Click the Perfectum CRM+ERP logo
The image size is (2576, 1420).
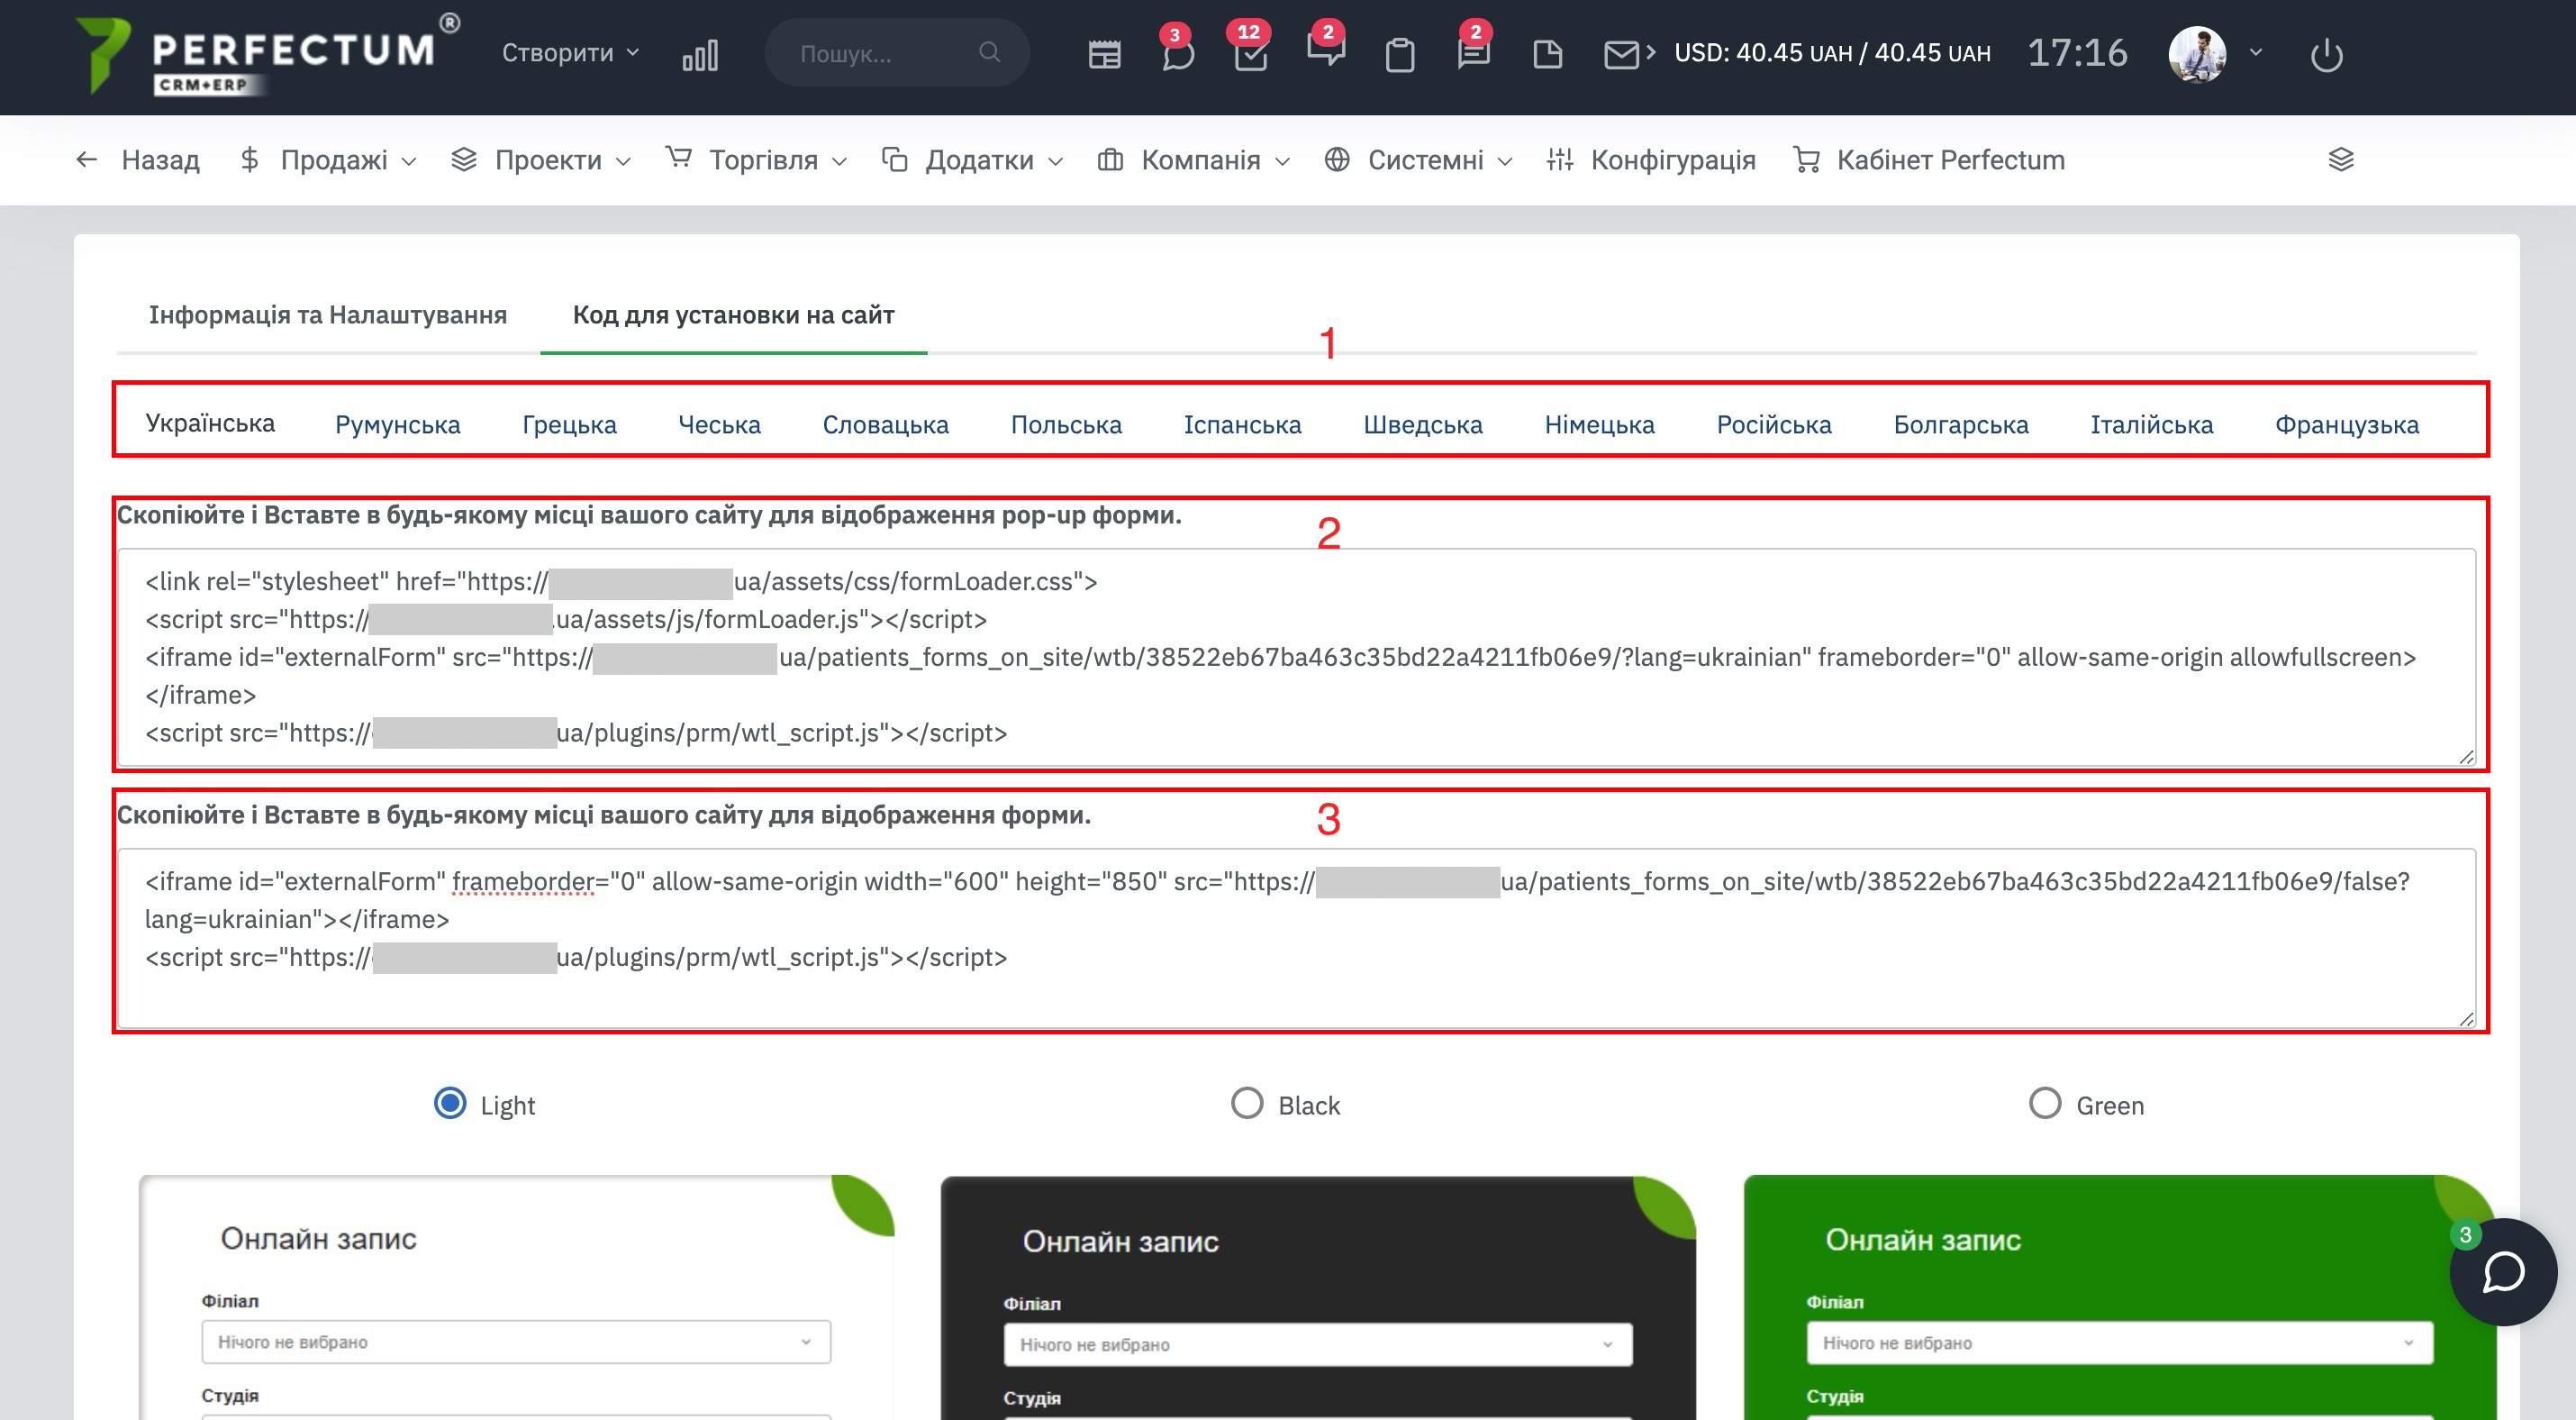[268, 56]
